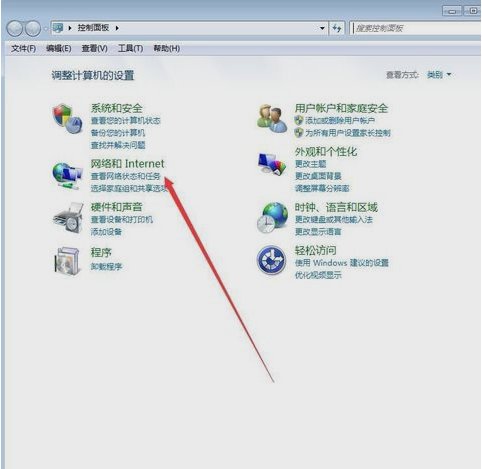Click 更改桌面背景 link
Image resolution: width=482 pixels, height=469 pixels.
click(318, 176)
